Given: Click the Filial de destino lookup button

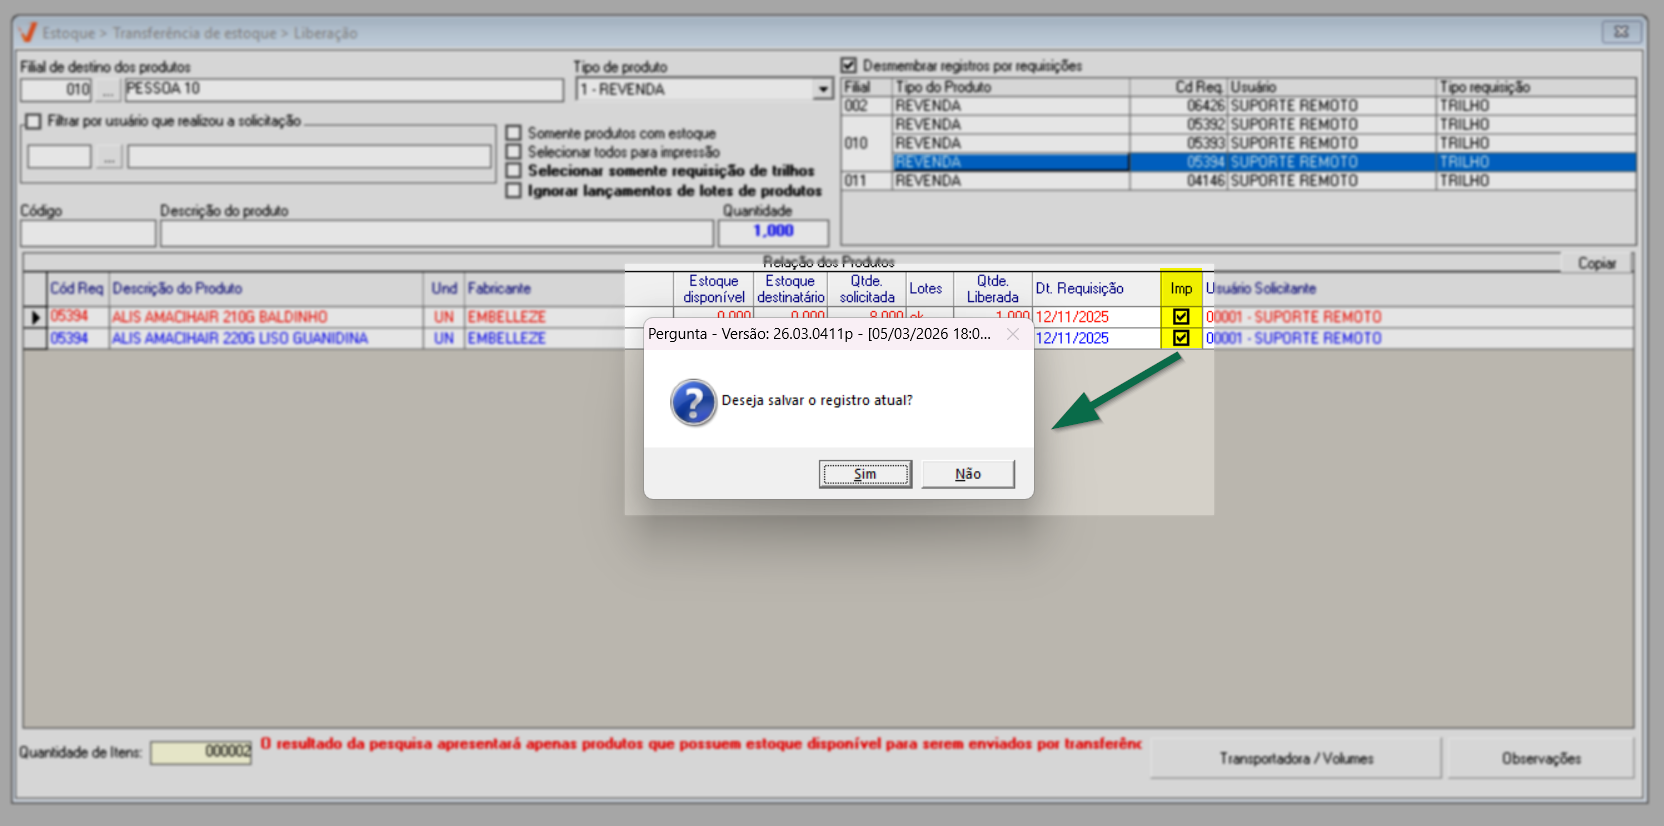Looking at the screenshot, I should click(x=108, y=90).
